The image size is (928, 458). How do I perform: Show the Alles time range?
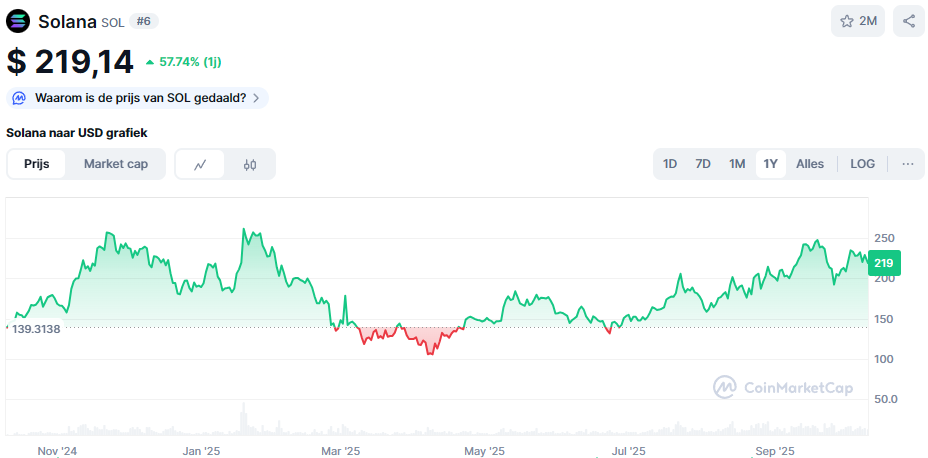[810, 164]
